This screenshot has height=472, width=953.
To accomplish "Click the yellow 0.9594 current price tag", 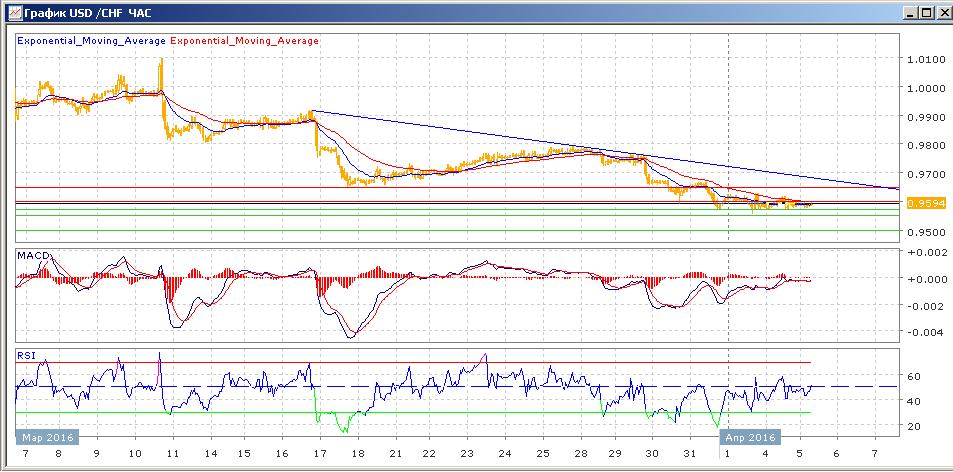I will [x=926, y=203].
